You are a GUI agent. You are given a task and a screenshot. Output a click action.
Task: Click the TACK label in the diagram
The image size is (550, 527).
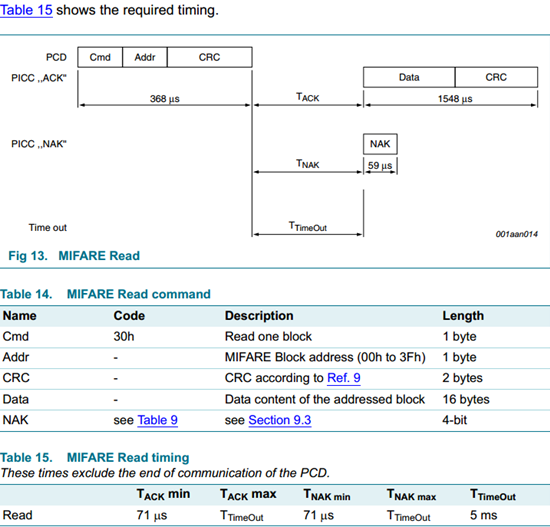point(308,97)
